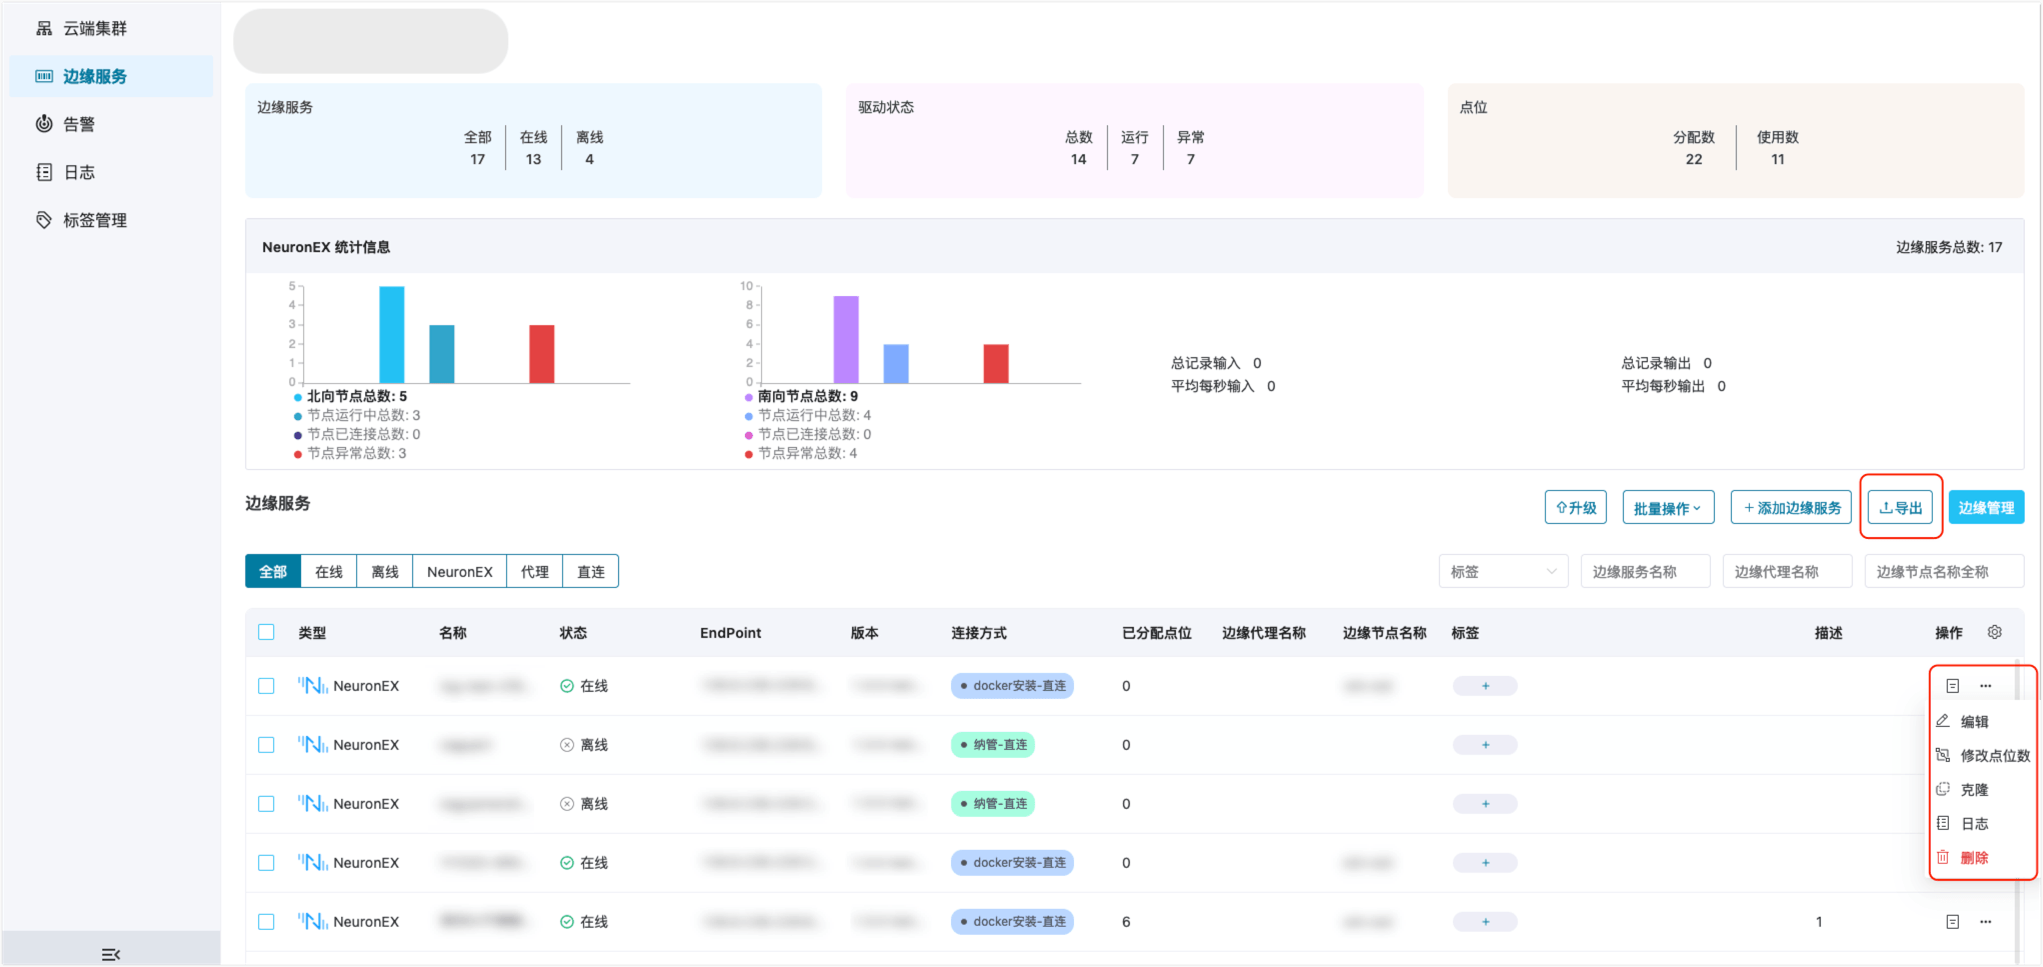Select the checkbox of the second NeuronEX row

(x=266, y=745)
